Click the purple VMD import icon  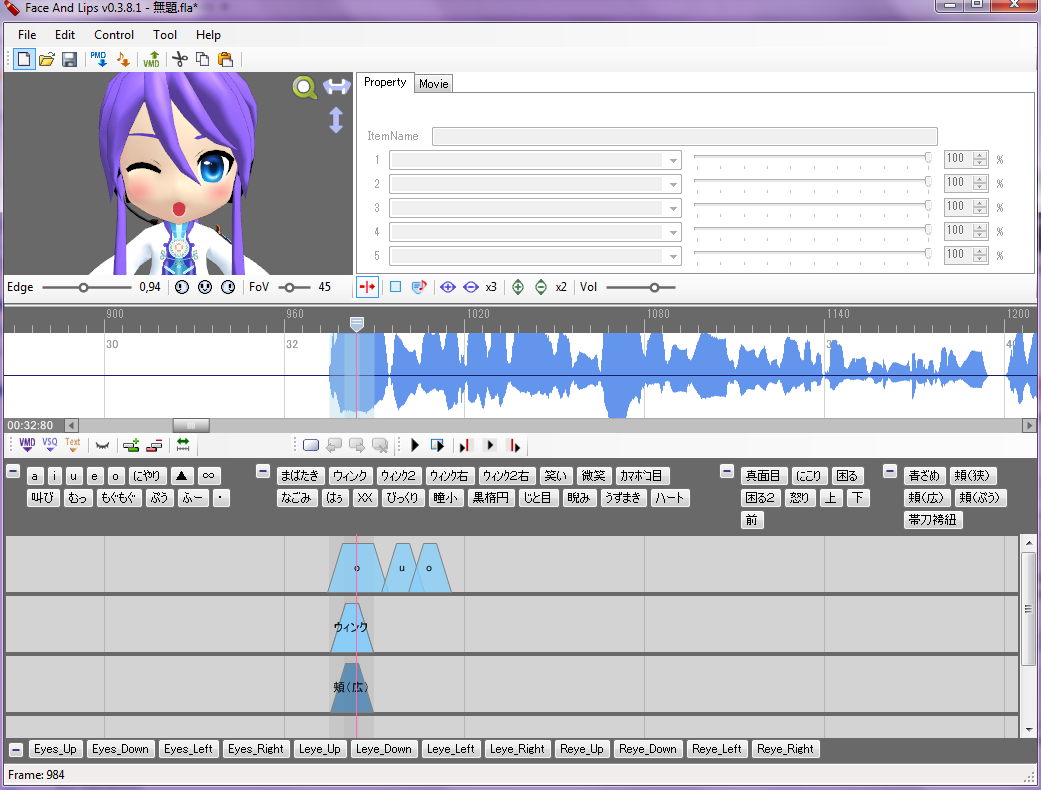click(27, 445)
